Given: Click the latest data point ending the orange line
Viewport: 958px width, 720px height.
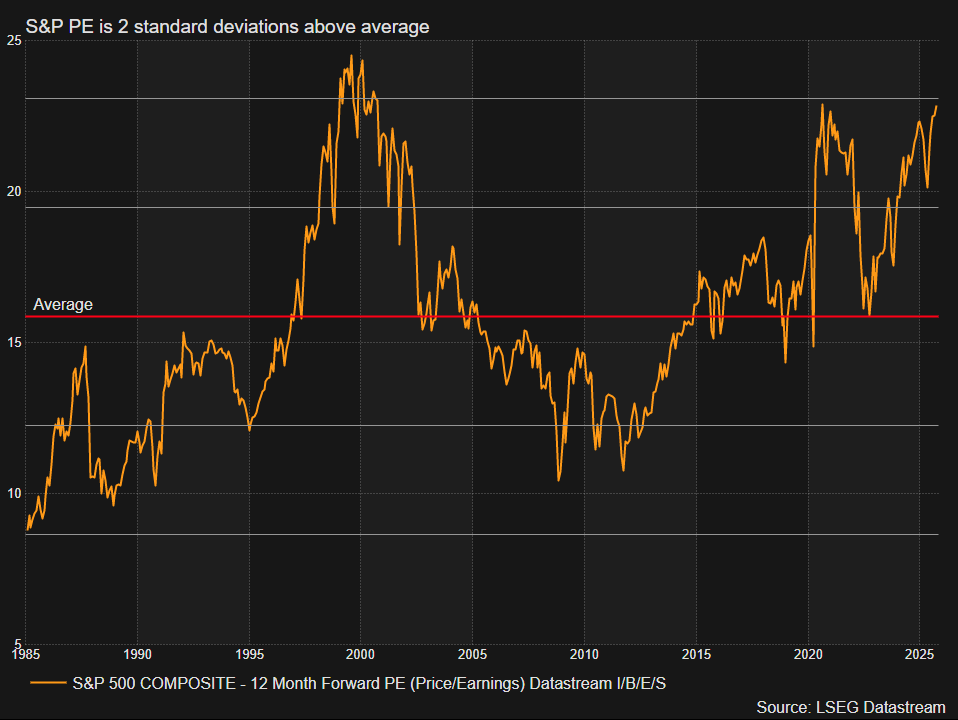Looking at the screenshot, I should (x=937, y=106).
